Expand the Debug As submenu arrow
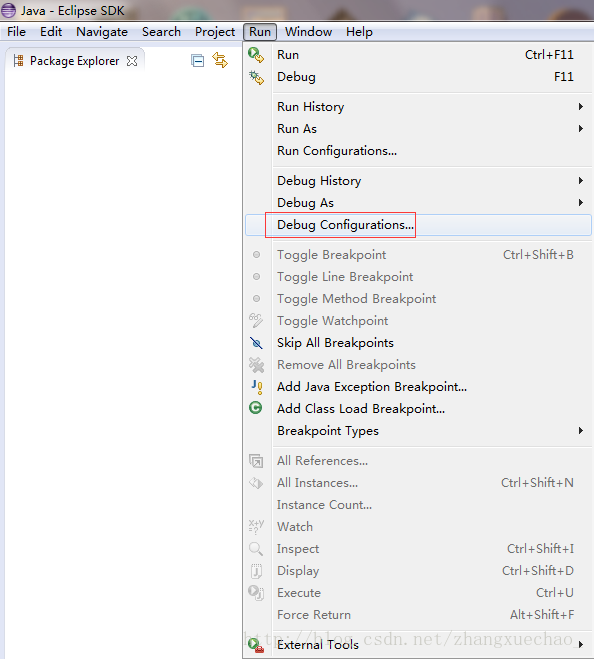This screenshot has height=659, width=594. tap(581, 203)
